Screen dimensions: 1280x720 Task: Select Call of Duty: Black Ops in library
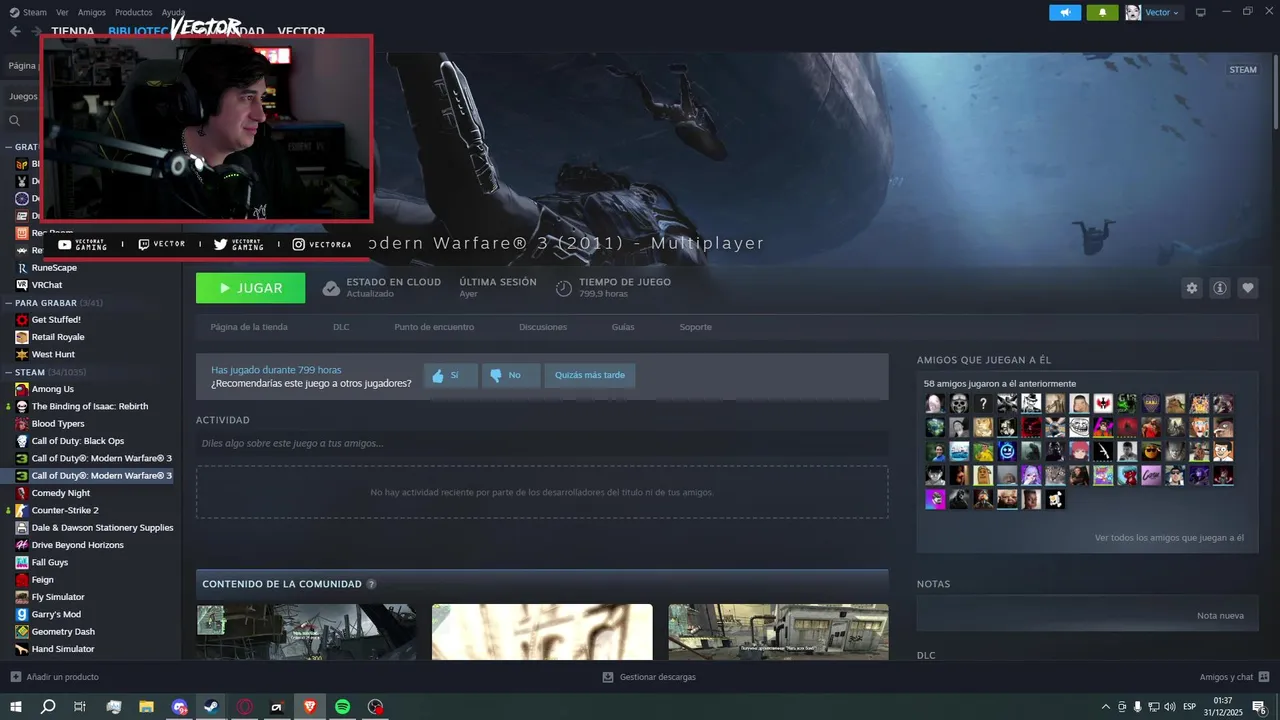pyautogui.click(x=78, y=441)
